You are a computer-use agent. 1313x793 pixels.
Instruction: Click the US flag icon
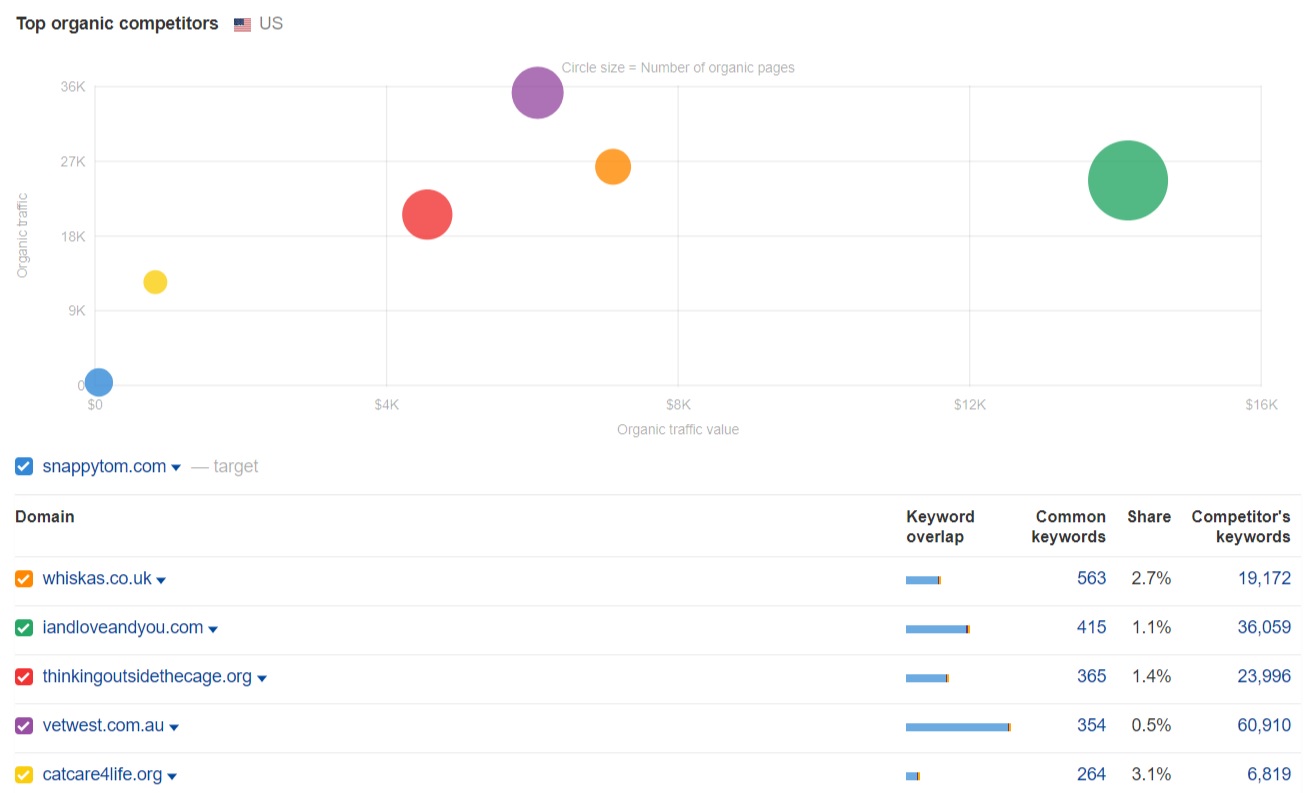[242, 25]
